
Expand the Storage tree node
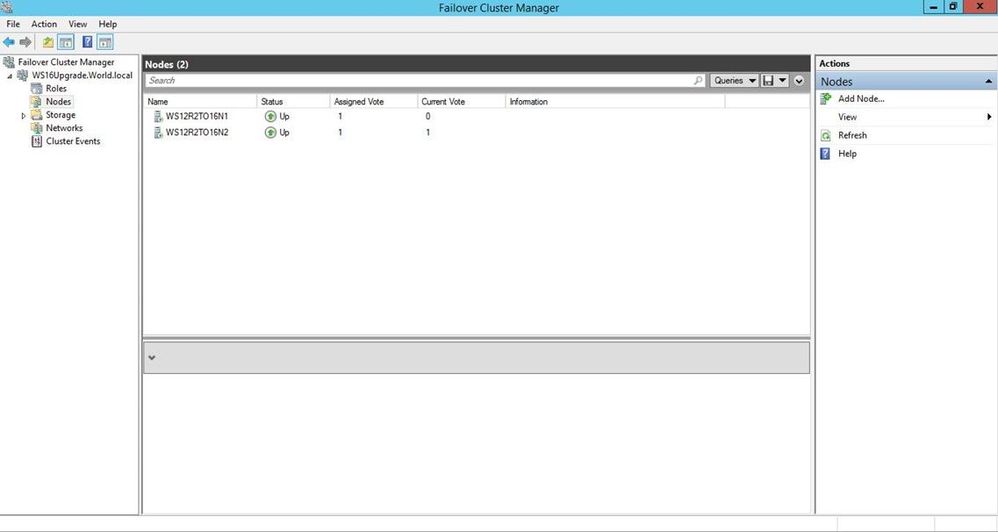point(24,115)
